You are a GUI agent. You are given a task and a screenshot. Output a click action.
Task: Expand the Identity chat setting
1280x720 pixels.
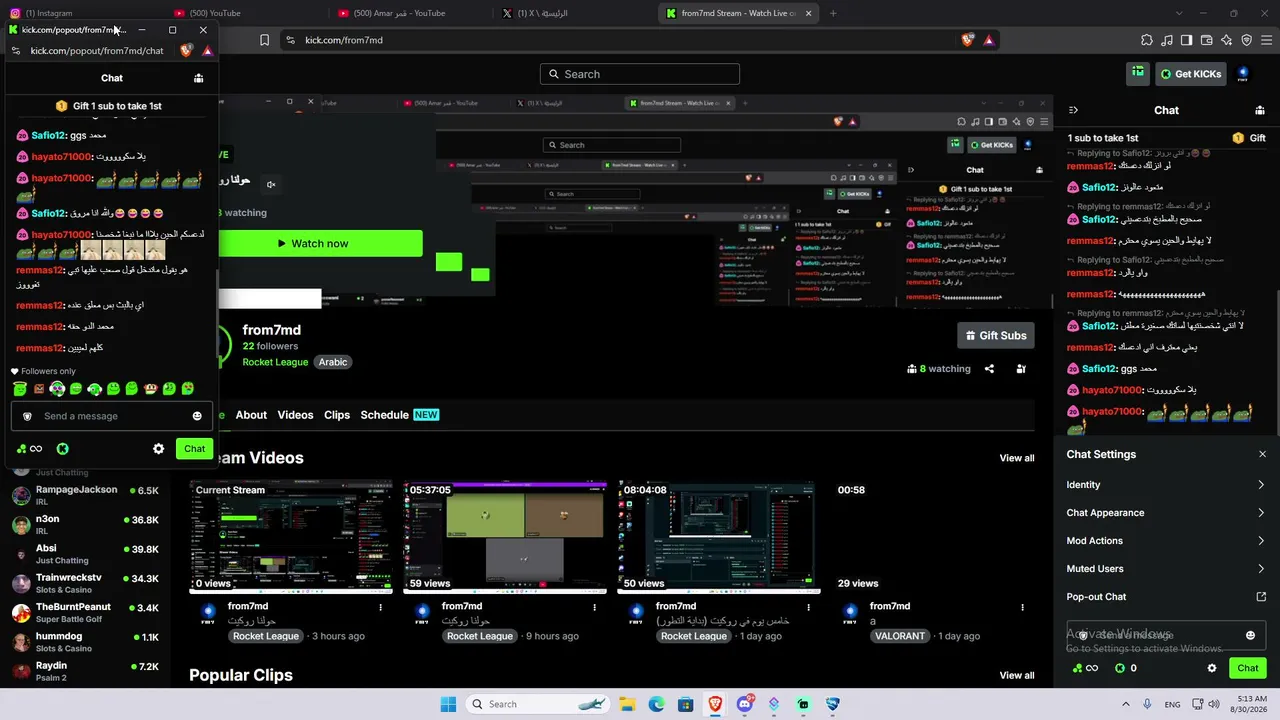1166,485
